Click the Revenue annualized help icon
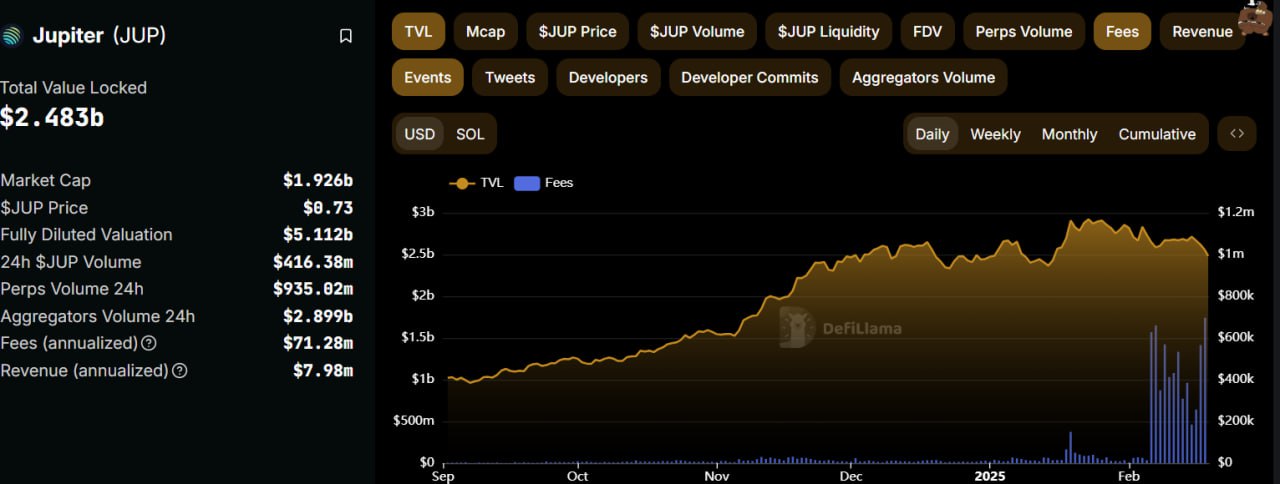 [180, 370]
